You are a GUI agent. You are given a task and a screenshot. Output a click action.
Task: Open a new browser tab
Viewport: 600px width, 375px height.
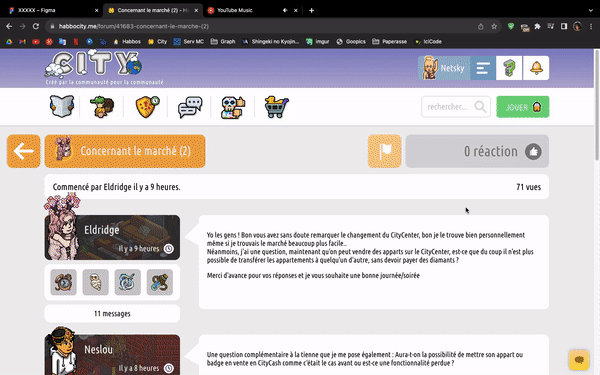311,10
